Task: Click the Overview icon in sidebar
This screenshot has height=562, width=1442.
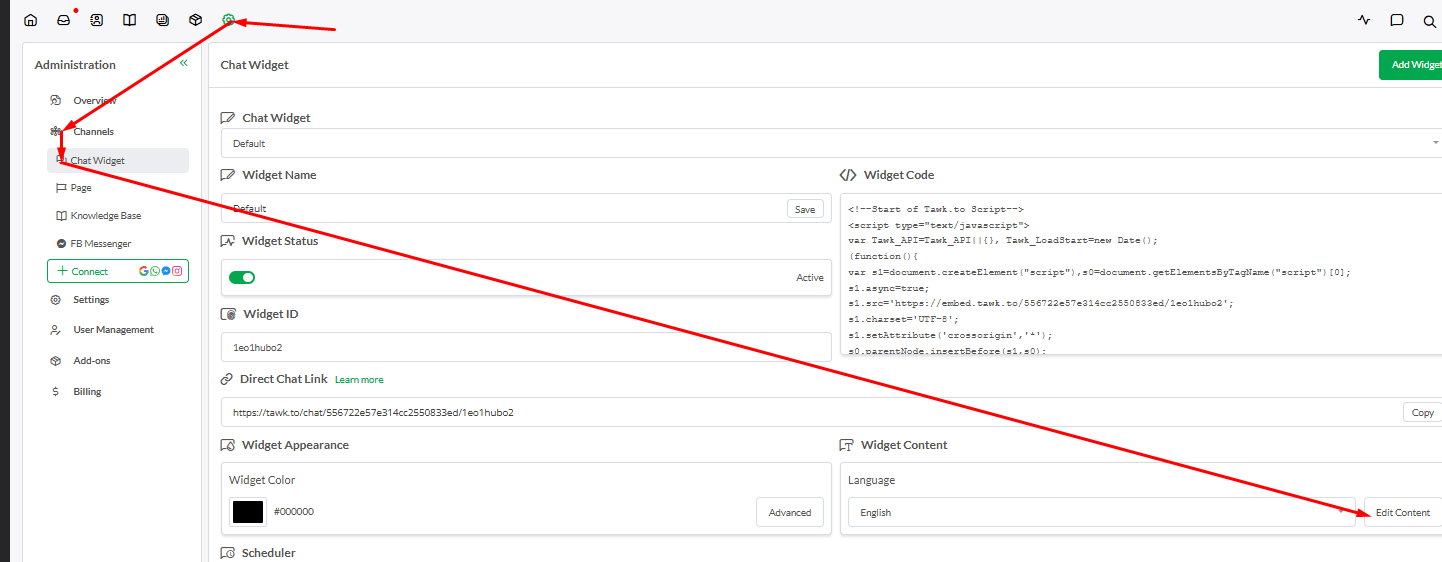Action: point(55,100)
